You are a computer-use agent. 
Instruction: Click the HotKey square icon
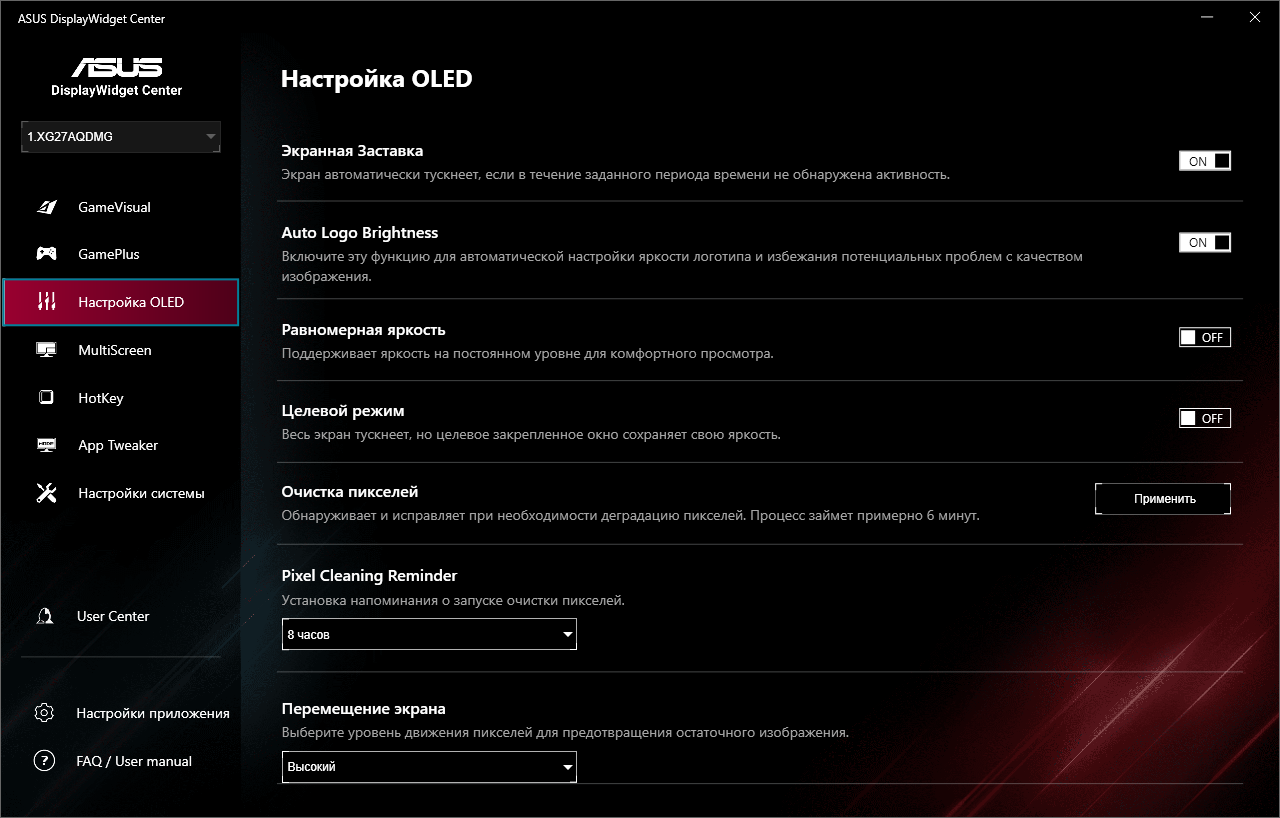(46, 398)
